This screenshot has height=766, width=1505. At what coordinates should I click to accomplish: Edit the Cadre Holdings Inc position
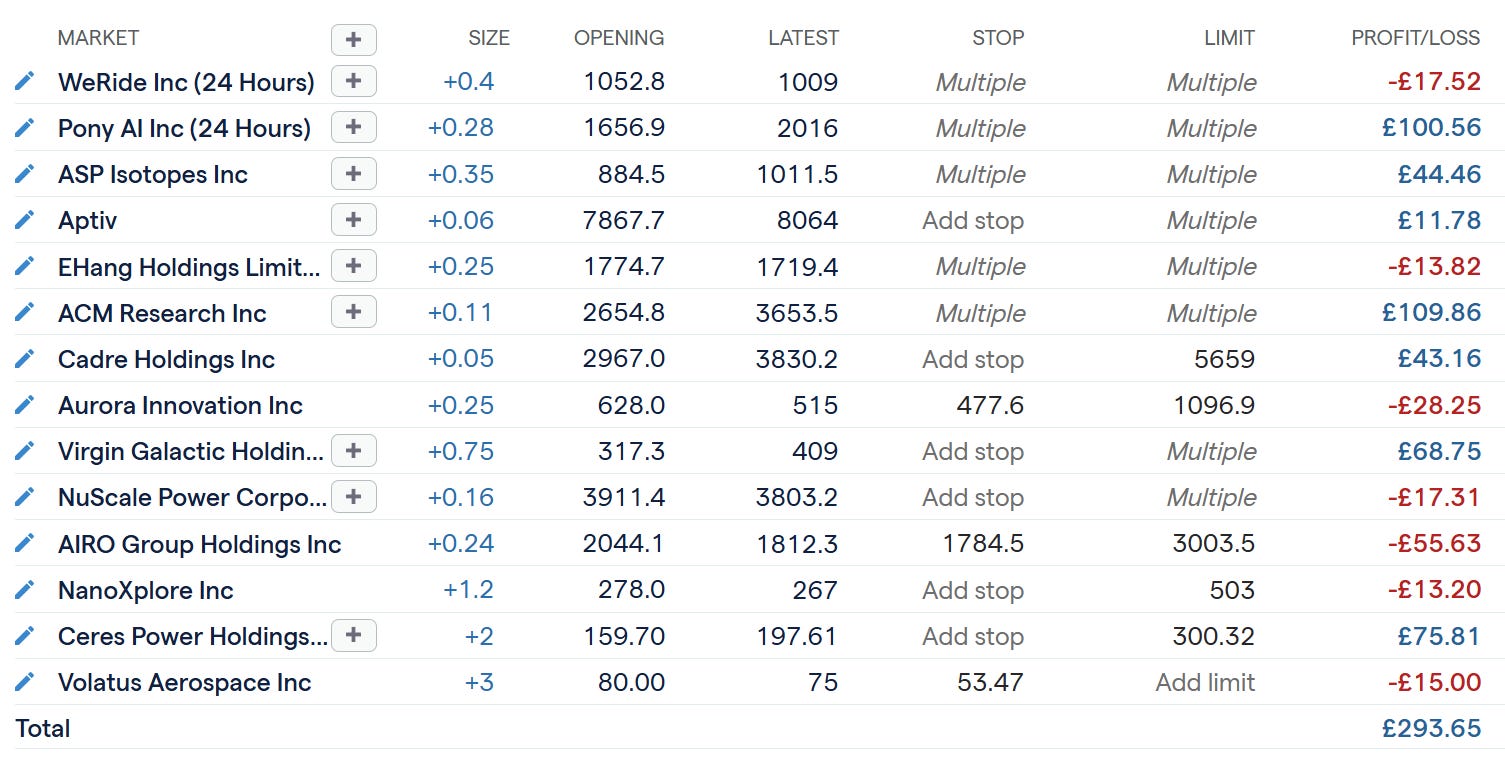24,359
